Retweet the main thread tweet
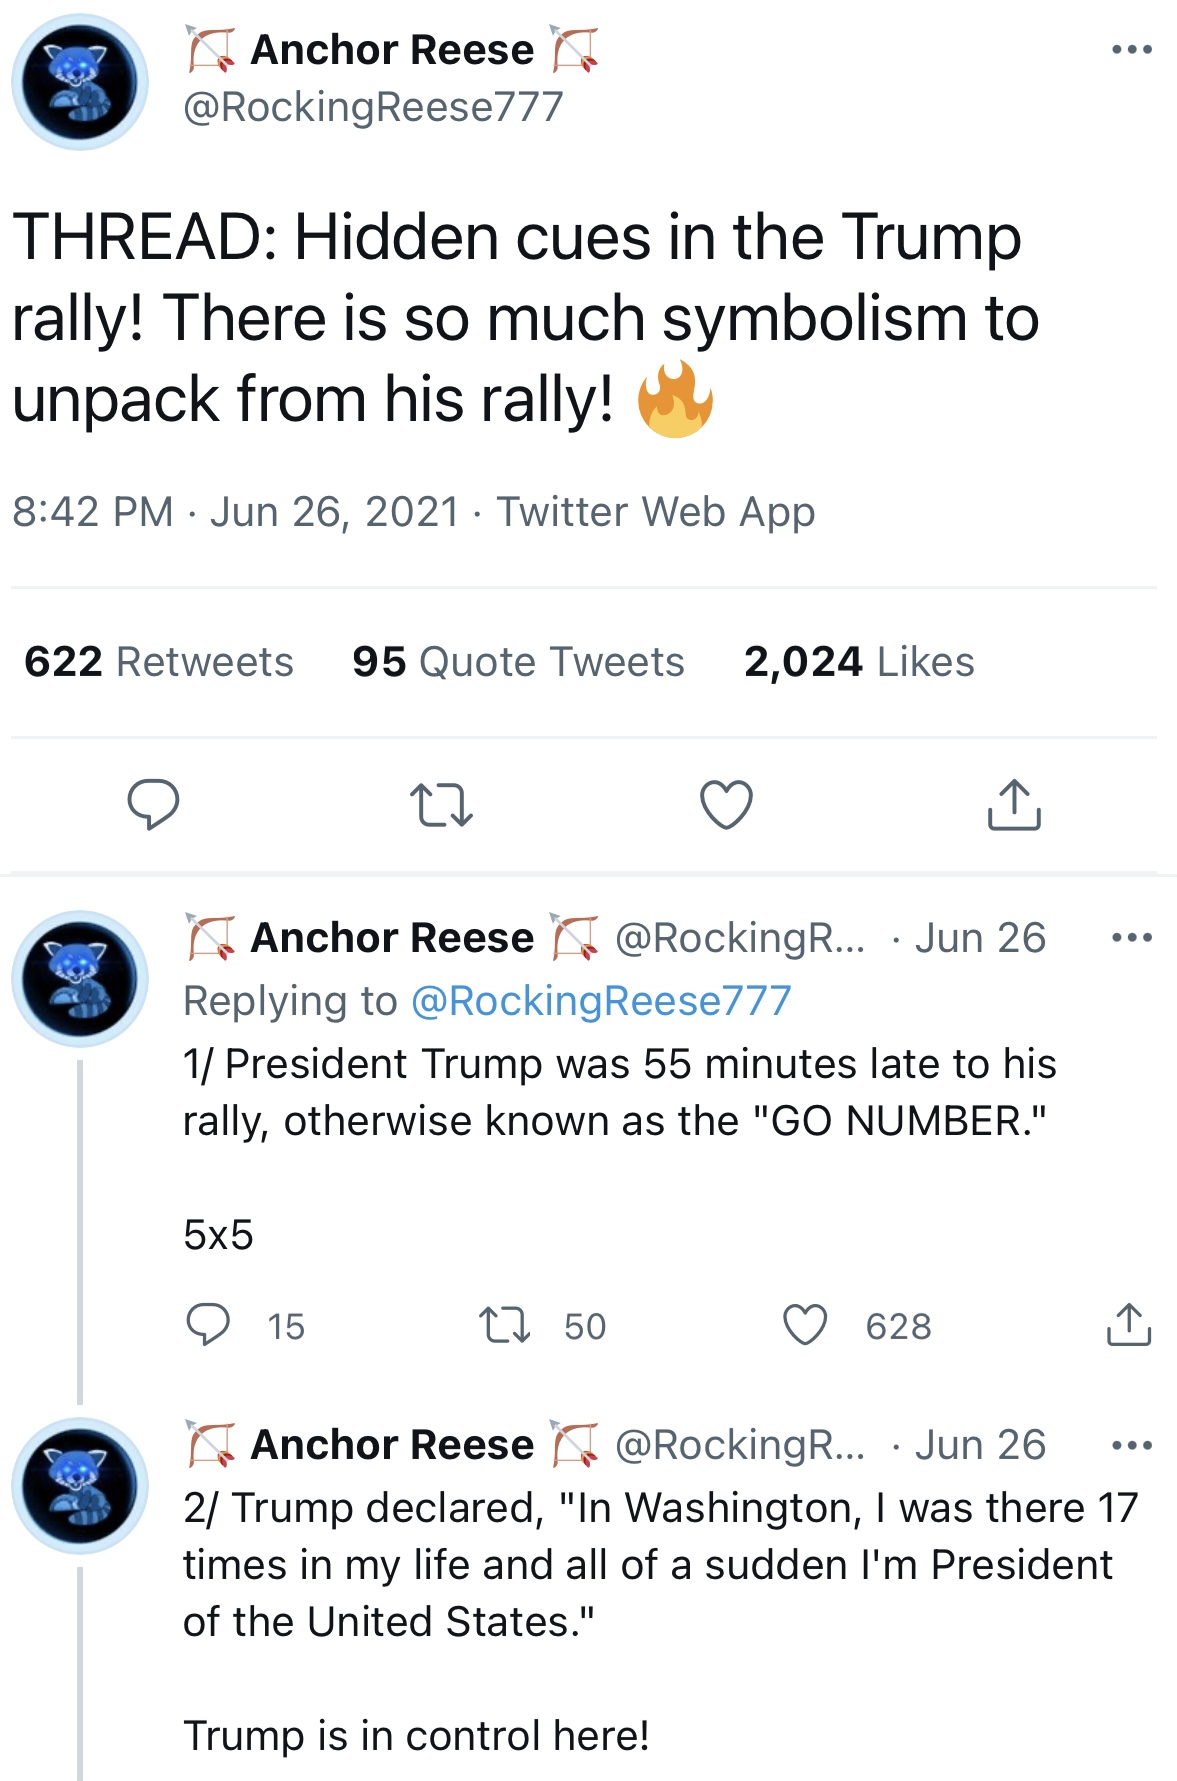1177x1781 pixels. (x=441, y=805)
